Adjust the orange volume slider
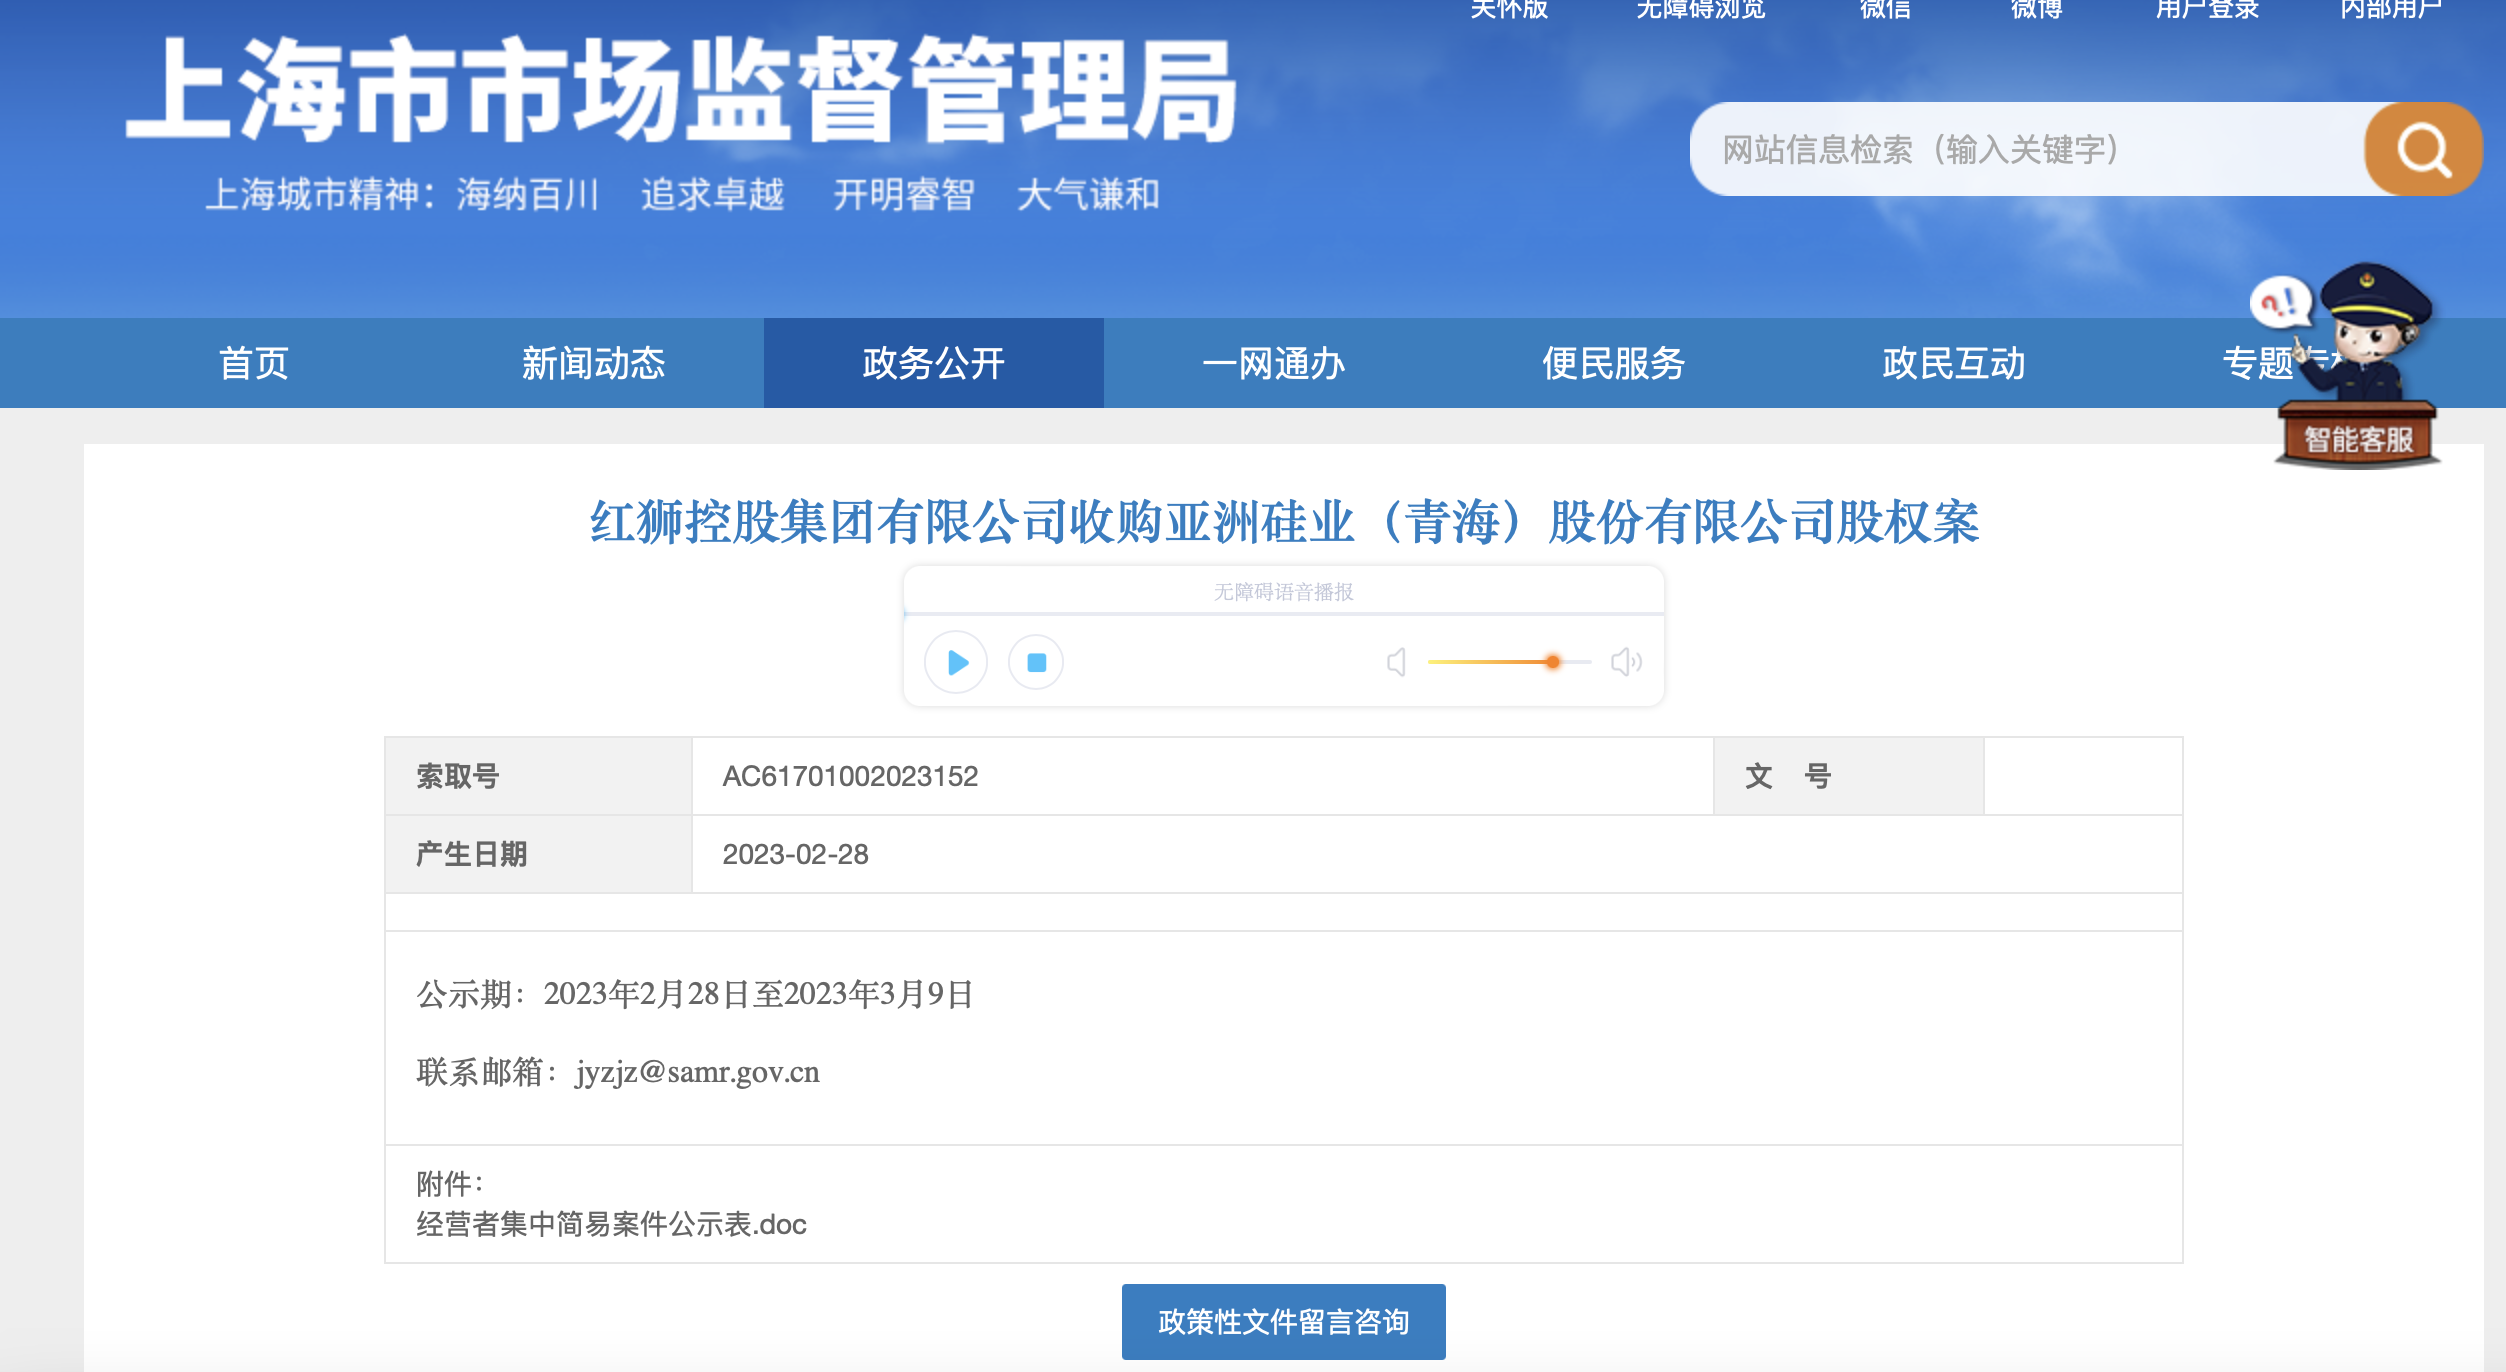The image size is (2506, 1372). tap(1552, 662)
